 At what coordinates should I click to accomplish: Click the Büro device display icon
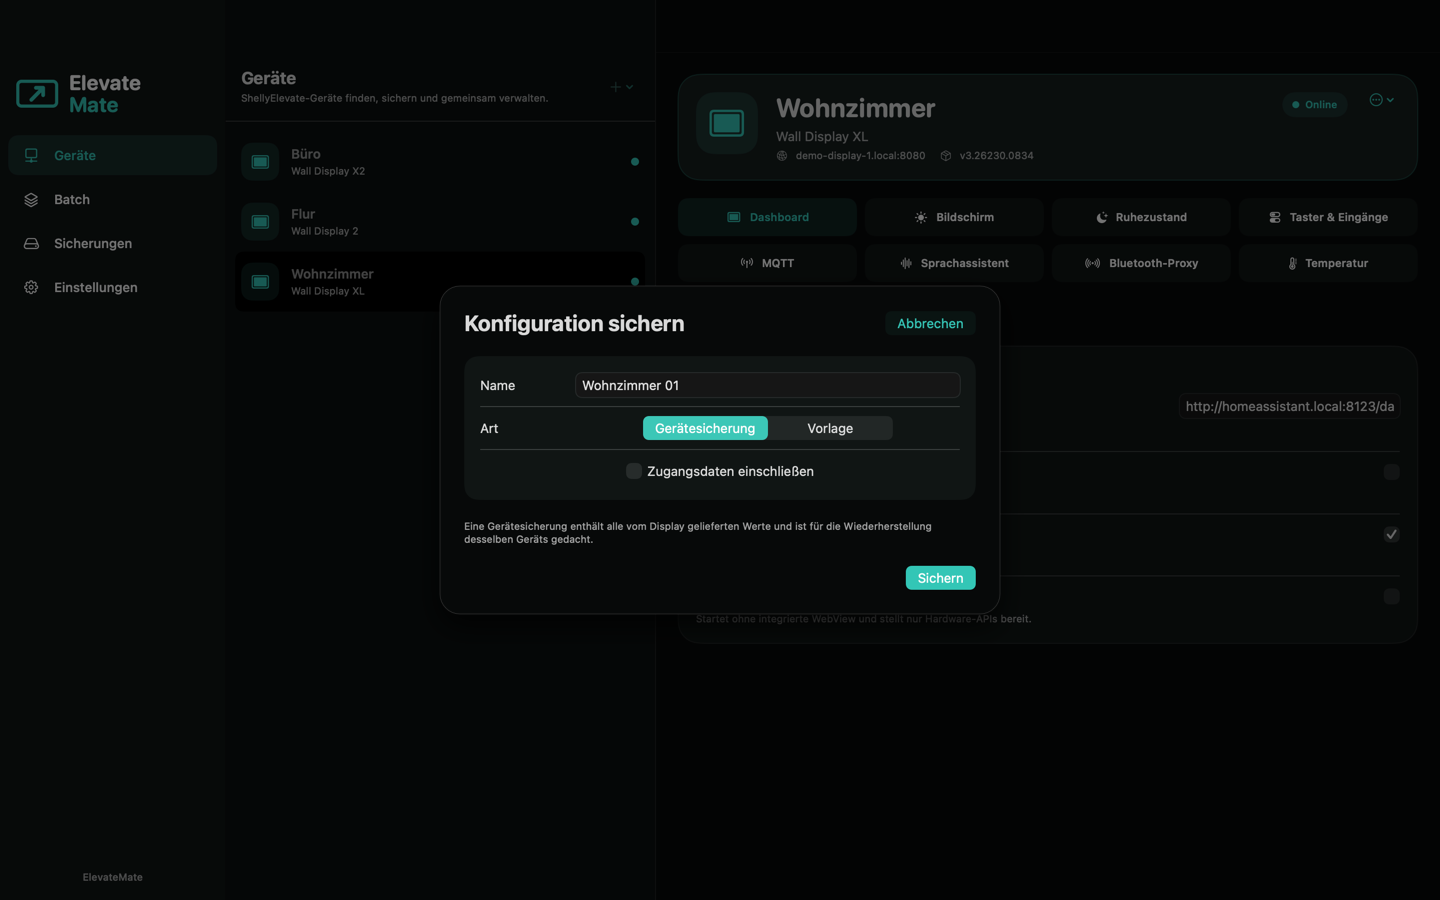click(260, 162)
